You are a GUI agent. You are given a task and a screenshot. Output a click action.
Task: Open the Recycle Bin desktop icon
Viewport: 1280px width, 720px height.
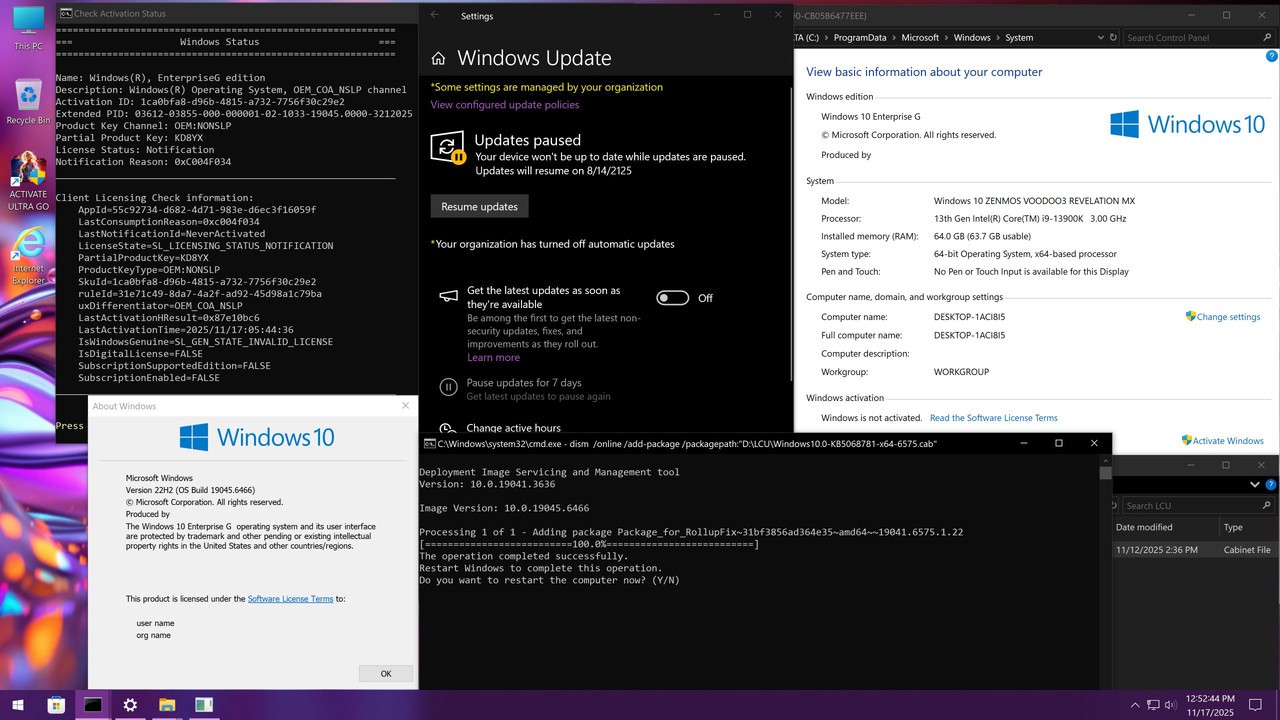28,101
